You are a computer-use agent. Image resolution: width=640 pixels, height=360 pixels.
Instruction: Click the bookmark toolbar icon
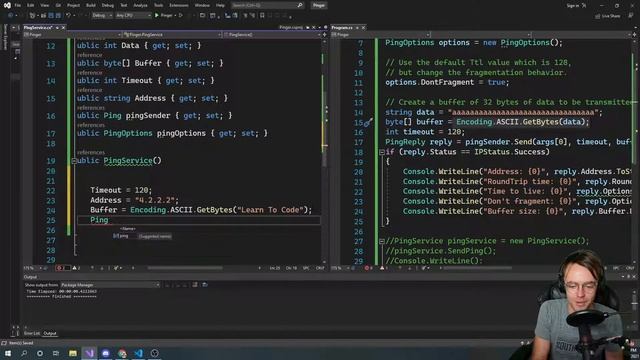[262, 16]
